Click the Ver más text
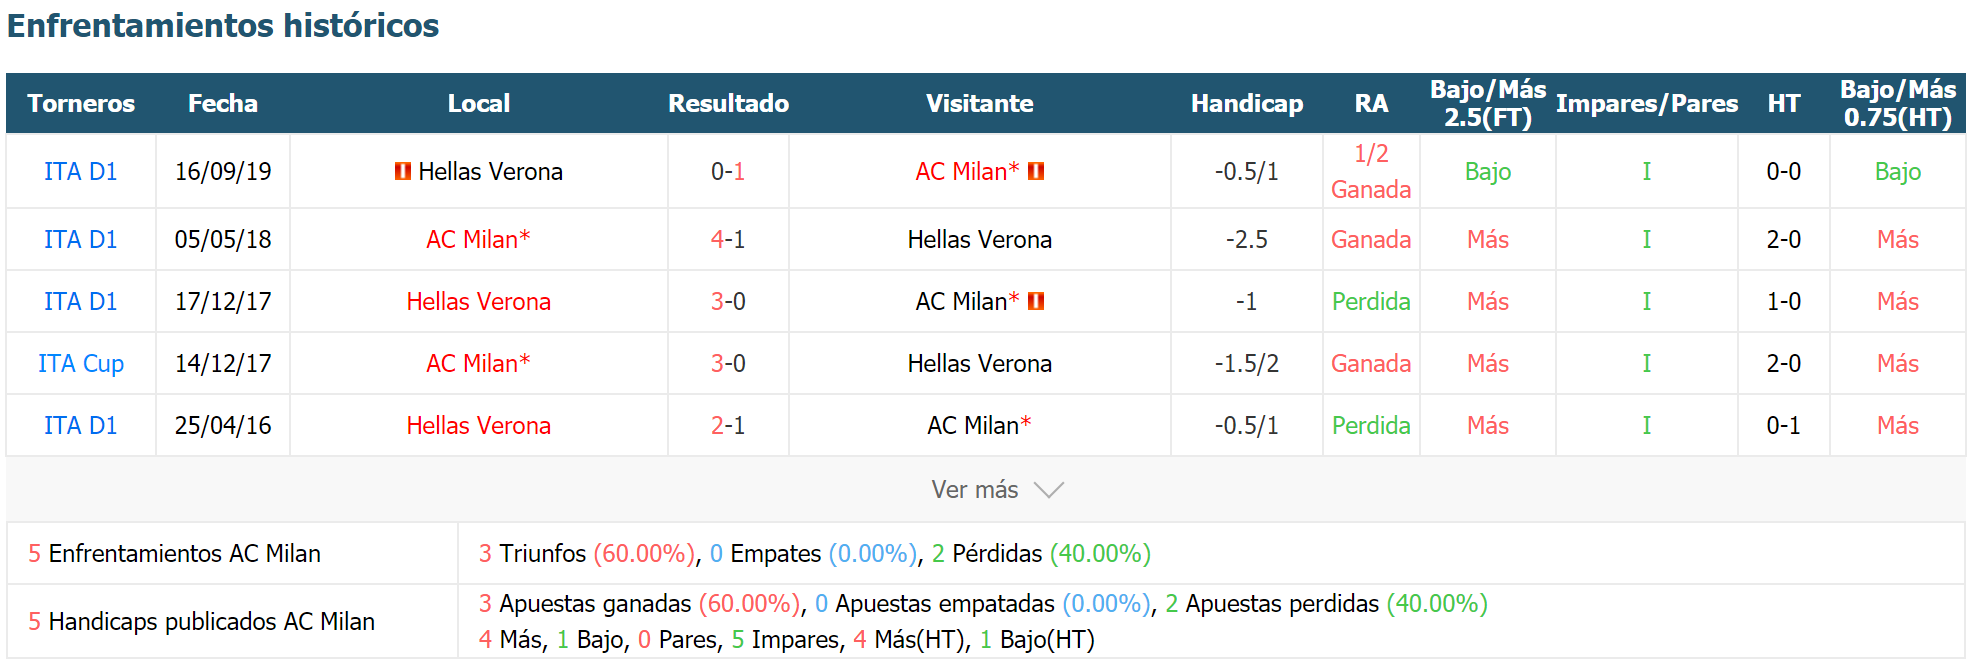 (975, 490)
